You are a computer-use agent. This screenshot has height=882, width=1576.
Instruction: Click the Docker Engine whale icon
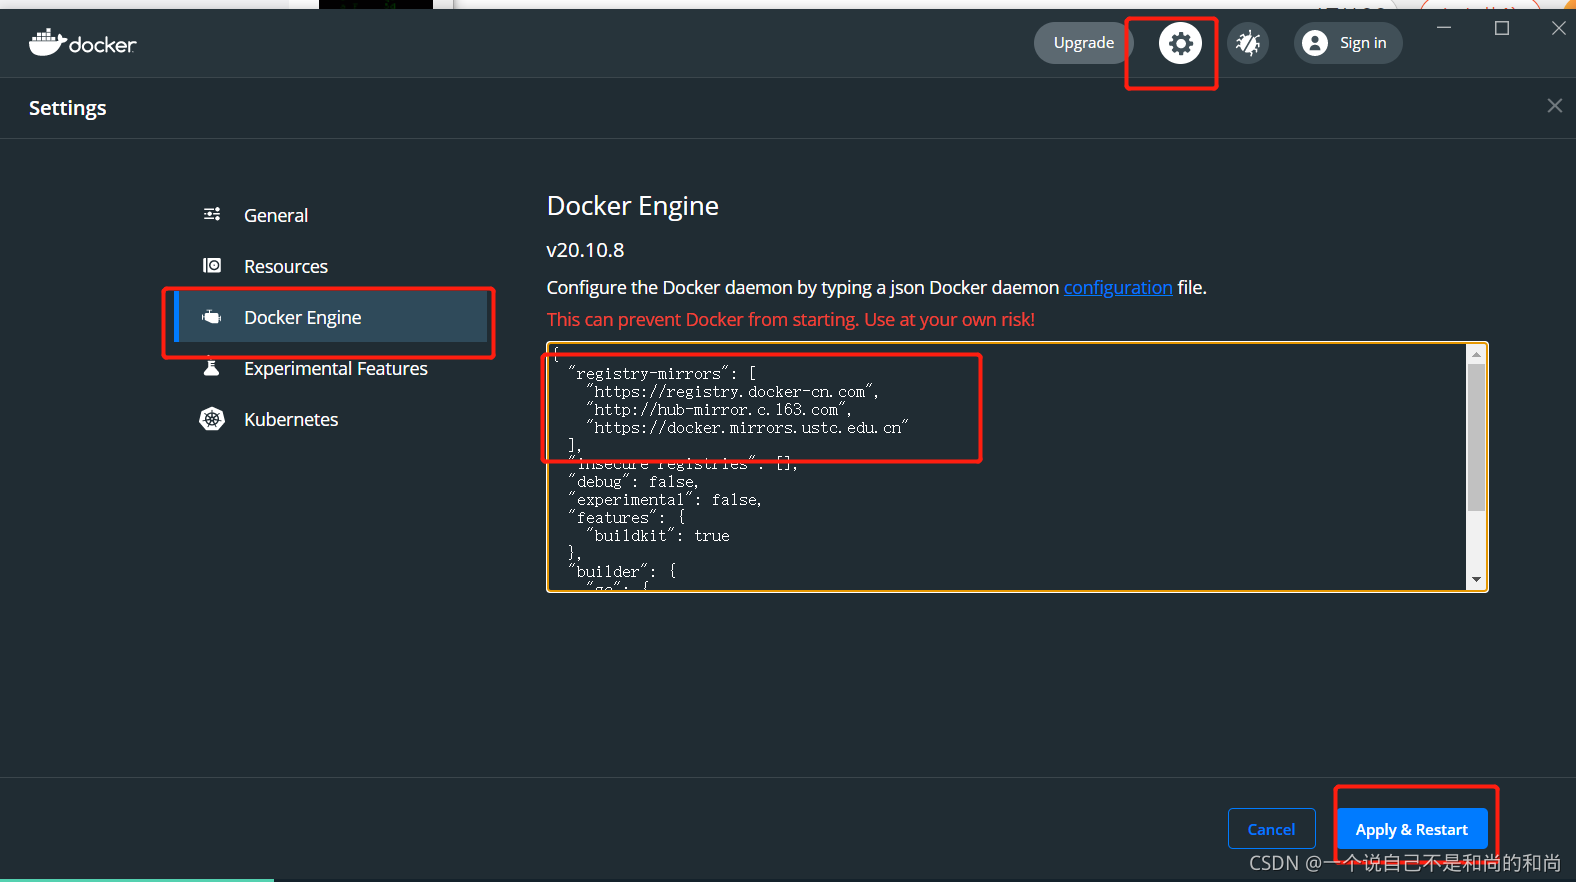[x=212, y=317]
